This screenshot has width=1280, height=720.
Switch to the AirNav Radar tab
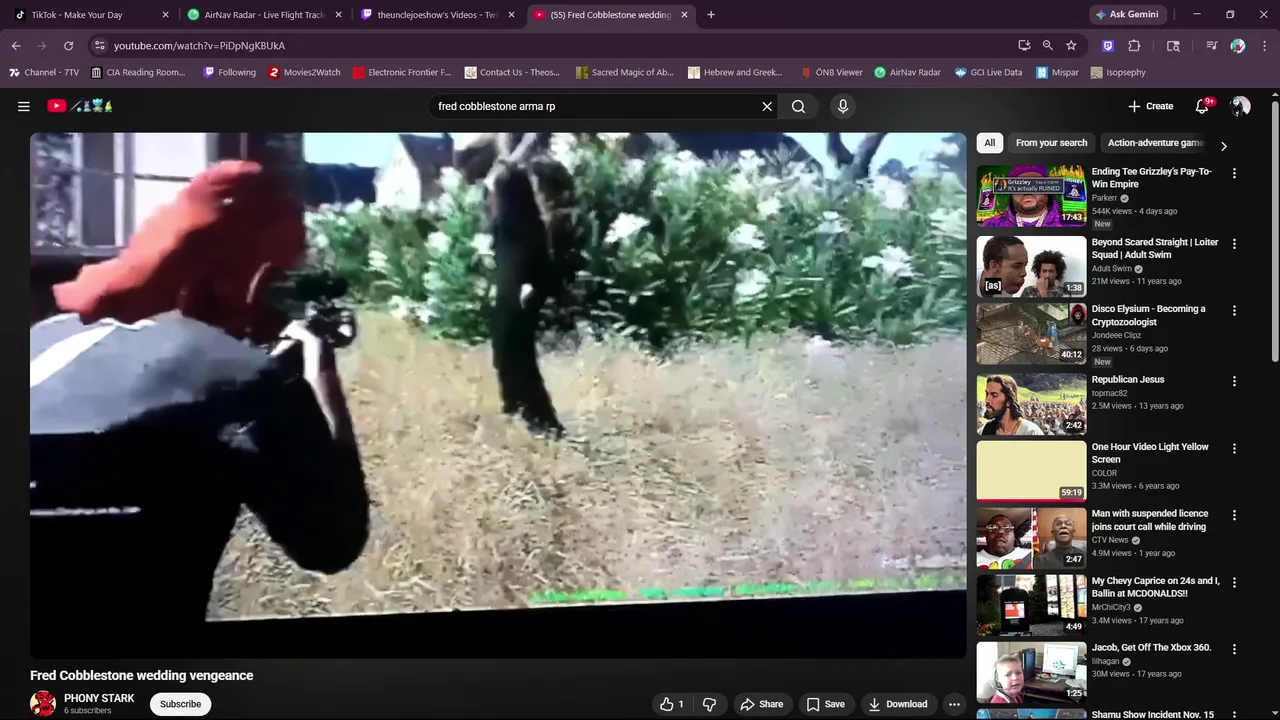pos(265,15)
